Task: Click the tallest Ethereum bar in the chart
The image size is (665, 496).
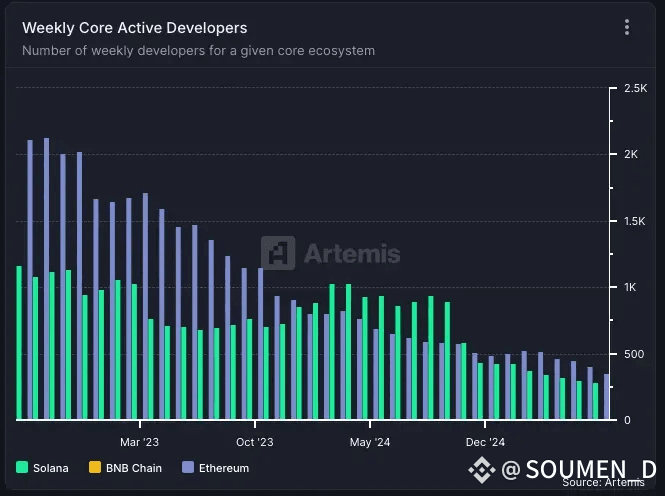Action: tap(47, 279)
